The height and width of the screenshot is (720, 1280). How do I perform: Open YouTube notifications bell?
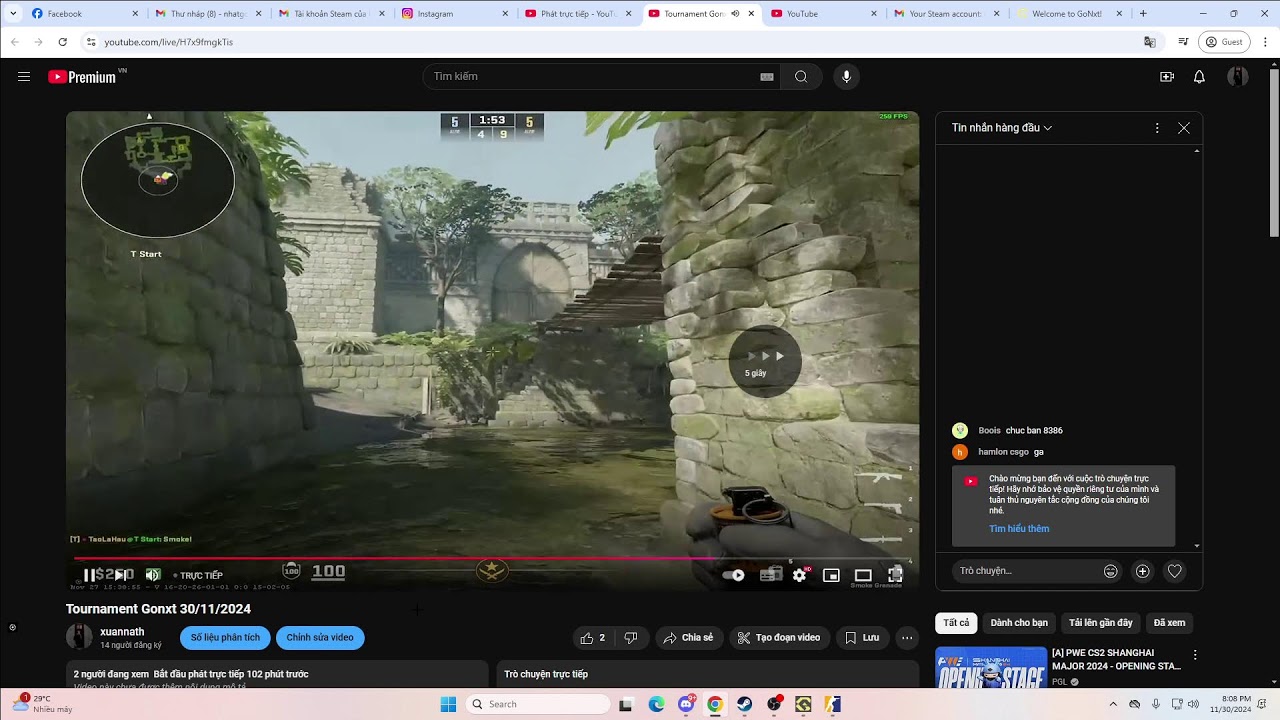click(1199, 77)
